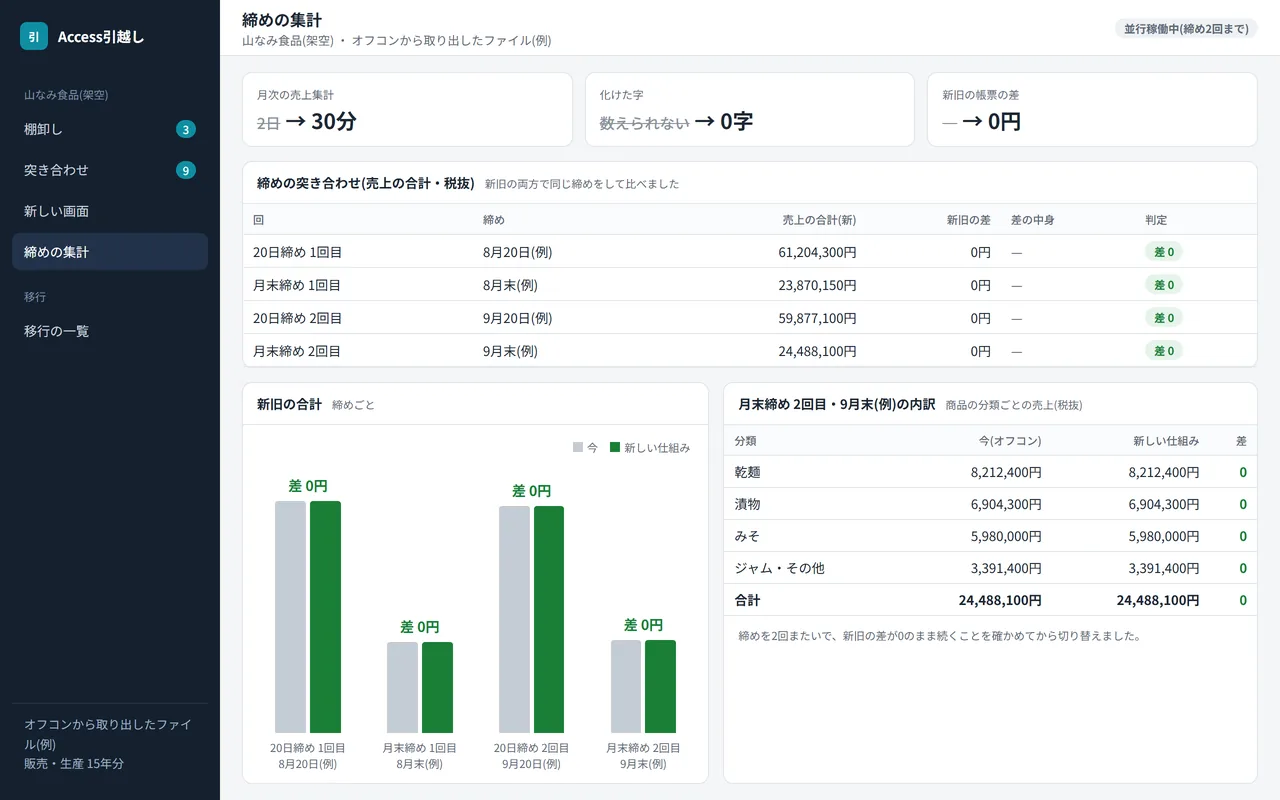Select the 乾麺 row in the breakdown

pyautogui.click(x=990, y=472)
